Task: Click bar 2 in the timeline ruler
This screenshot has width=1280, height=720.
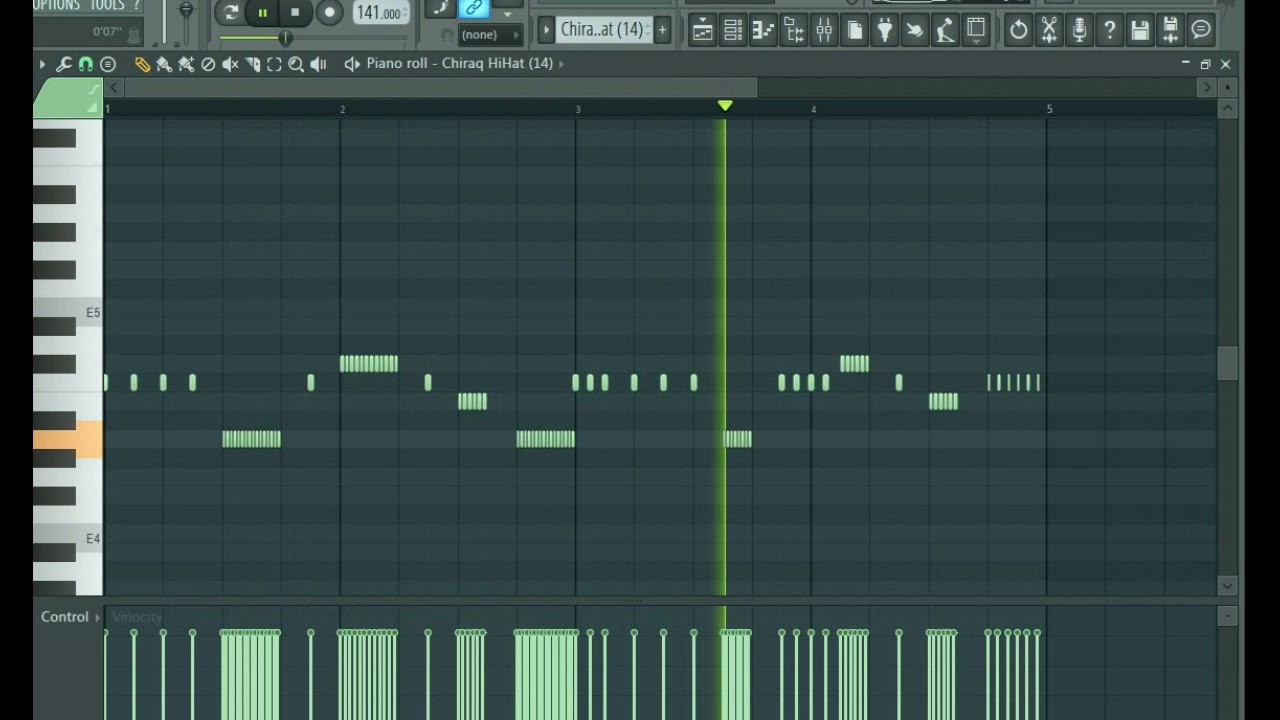Action: (x=342, y=109)
